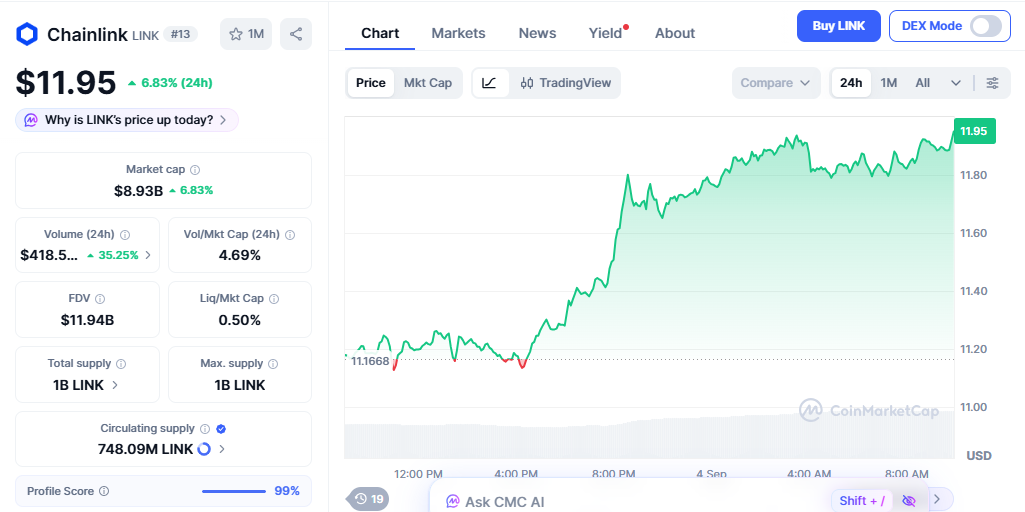Click the verified badge by Circulating supply

[x=221, y=429]
